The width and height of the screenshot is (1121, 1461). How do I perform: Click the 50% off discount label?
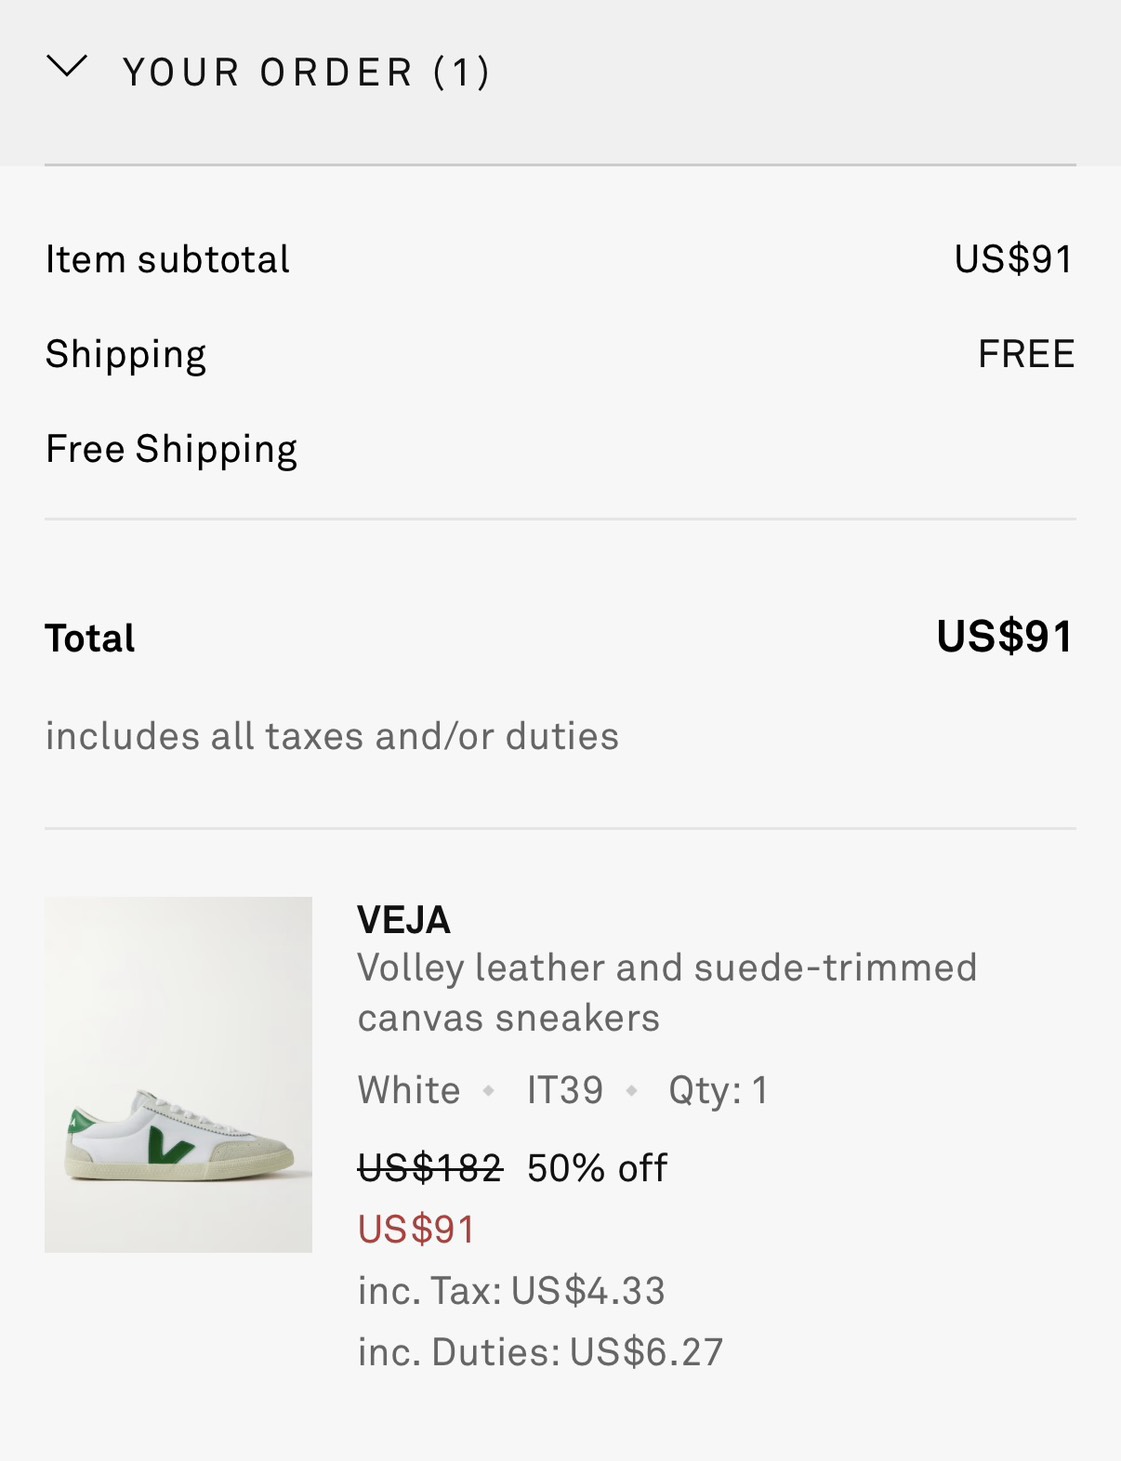(x=597, y=1168)
